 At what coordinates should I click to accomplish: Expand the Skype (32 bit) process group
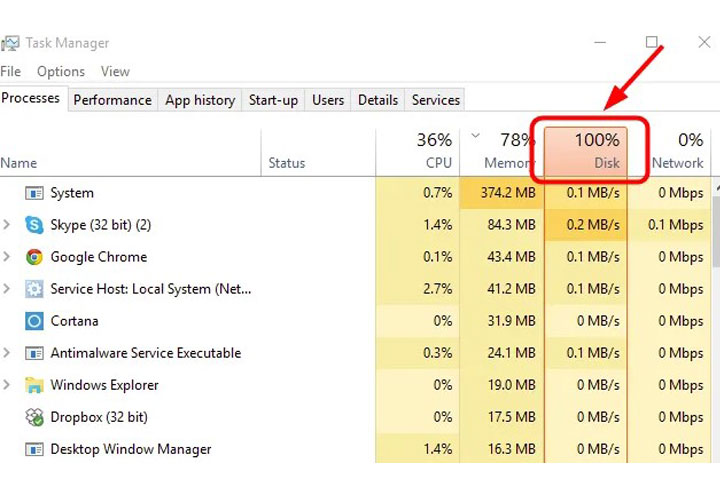(6, 225)
